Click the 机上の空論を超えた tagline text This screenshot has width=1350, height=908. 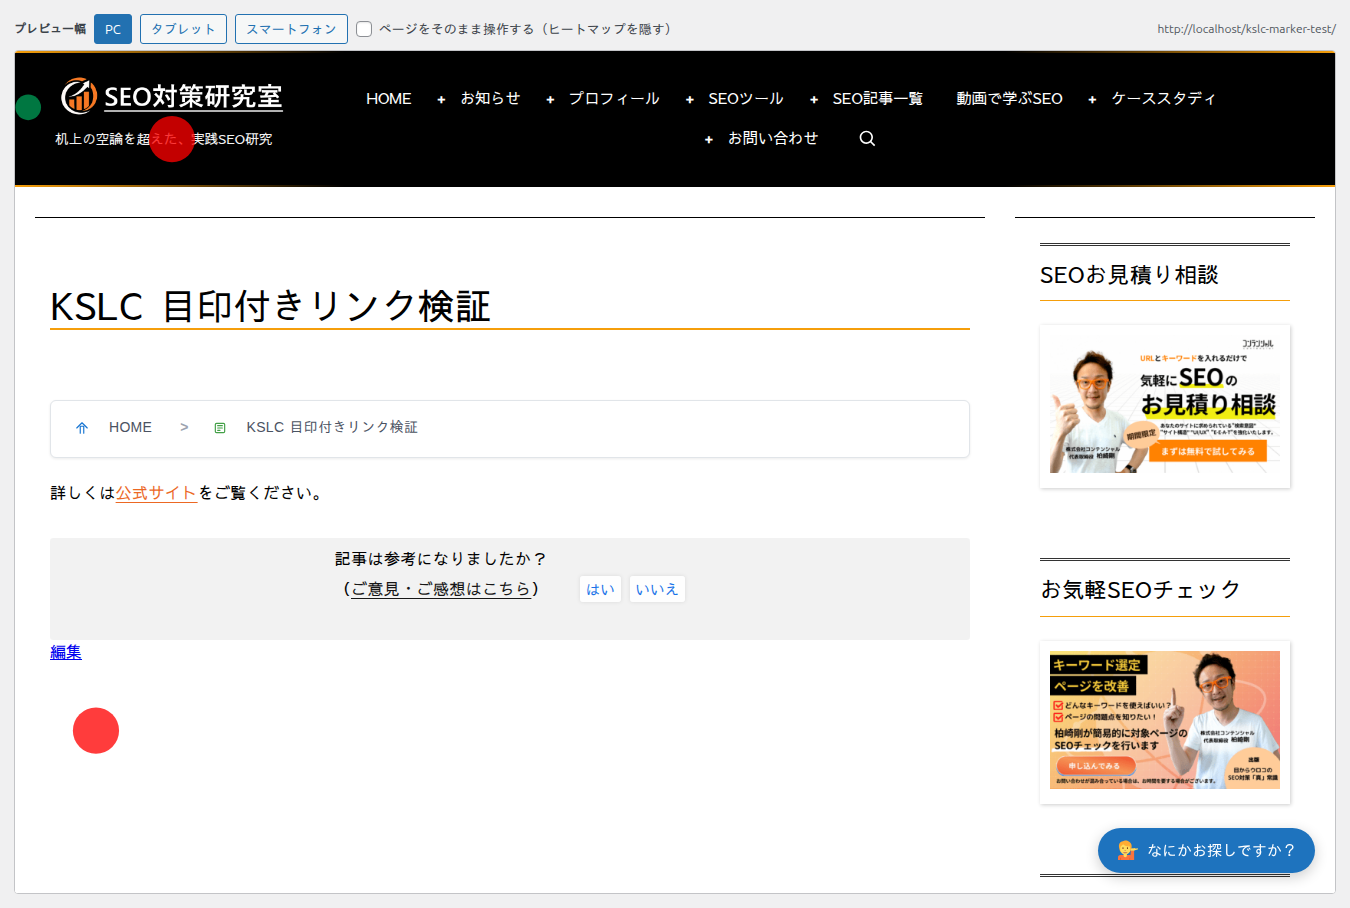pyautogui.click(x=116, y=139)
